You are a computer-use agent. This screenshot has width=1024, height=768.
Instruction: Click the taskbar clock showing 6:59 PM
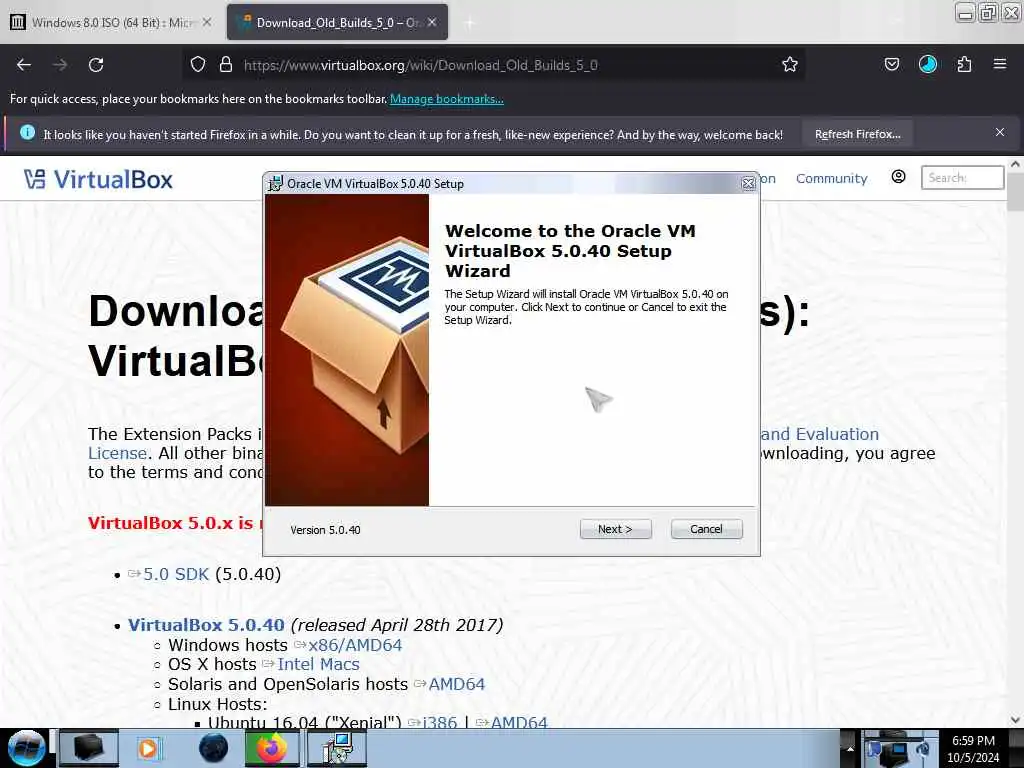coord(973,749)
